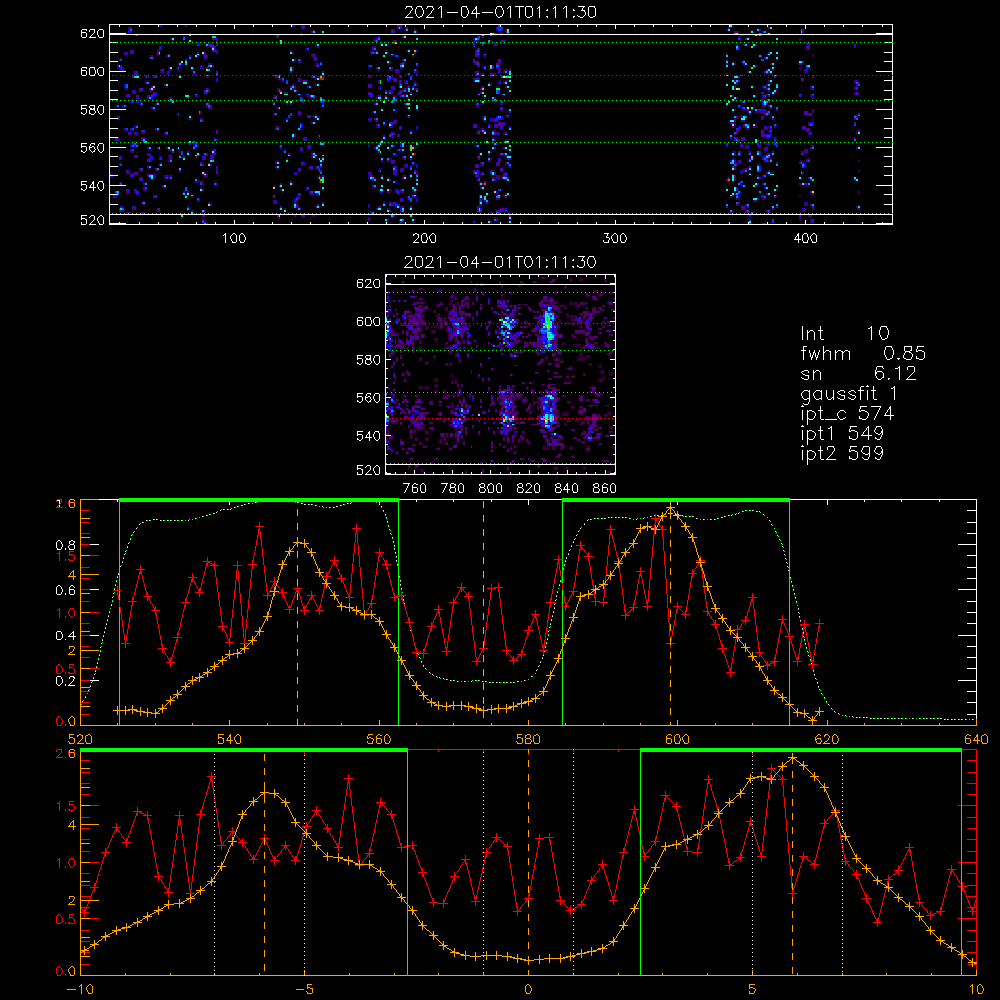This screenshot has height=1000, width=1000.
Task: Click x-axis label 0 of bottom plot
Action: [528, 989]
